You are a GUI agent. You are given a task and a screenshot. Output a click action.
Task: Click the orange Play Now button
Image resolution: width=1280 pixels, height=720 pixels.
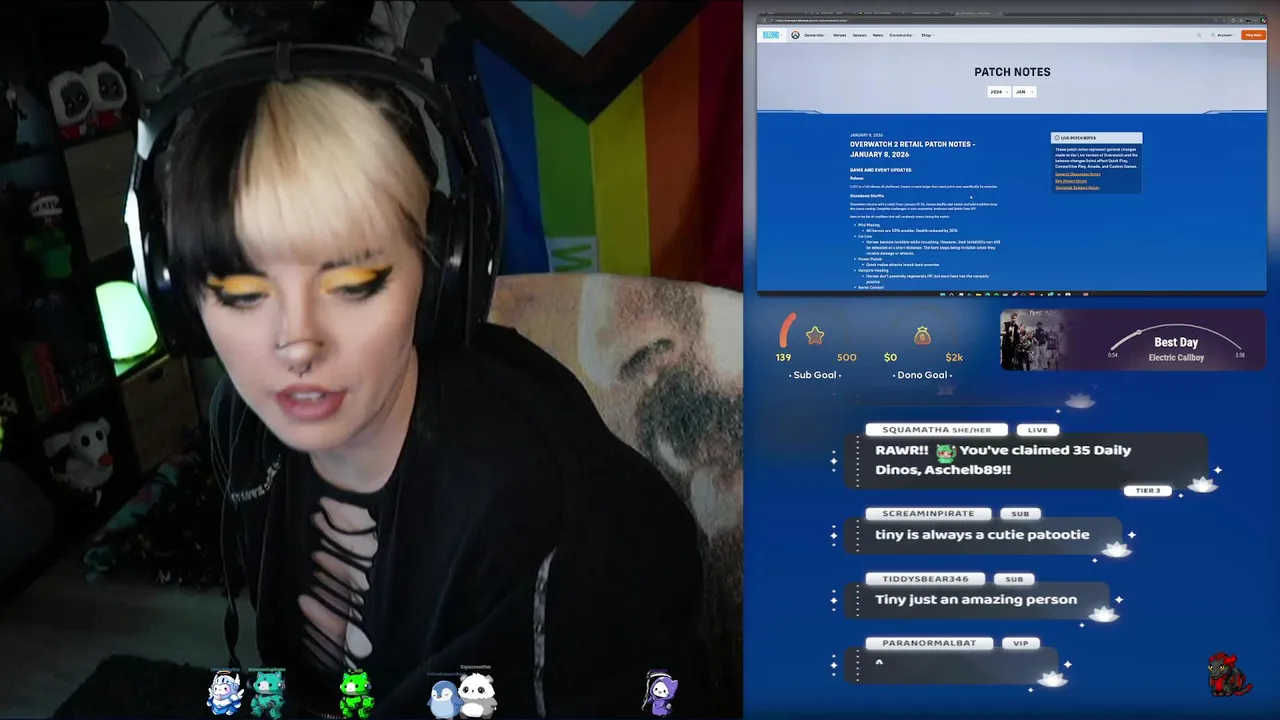point(1253,35)
